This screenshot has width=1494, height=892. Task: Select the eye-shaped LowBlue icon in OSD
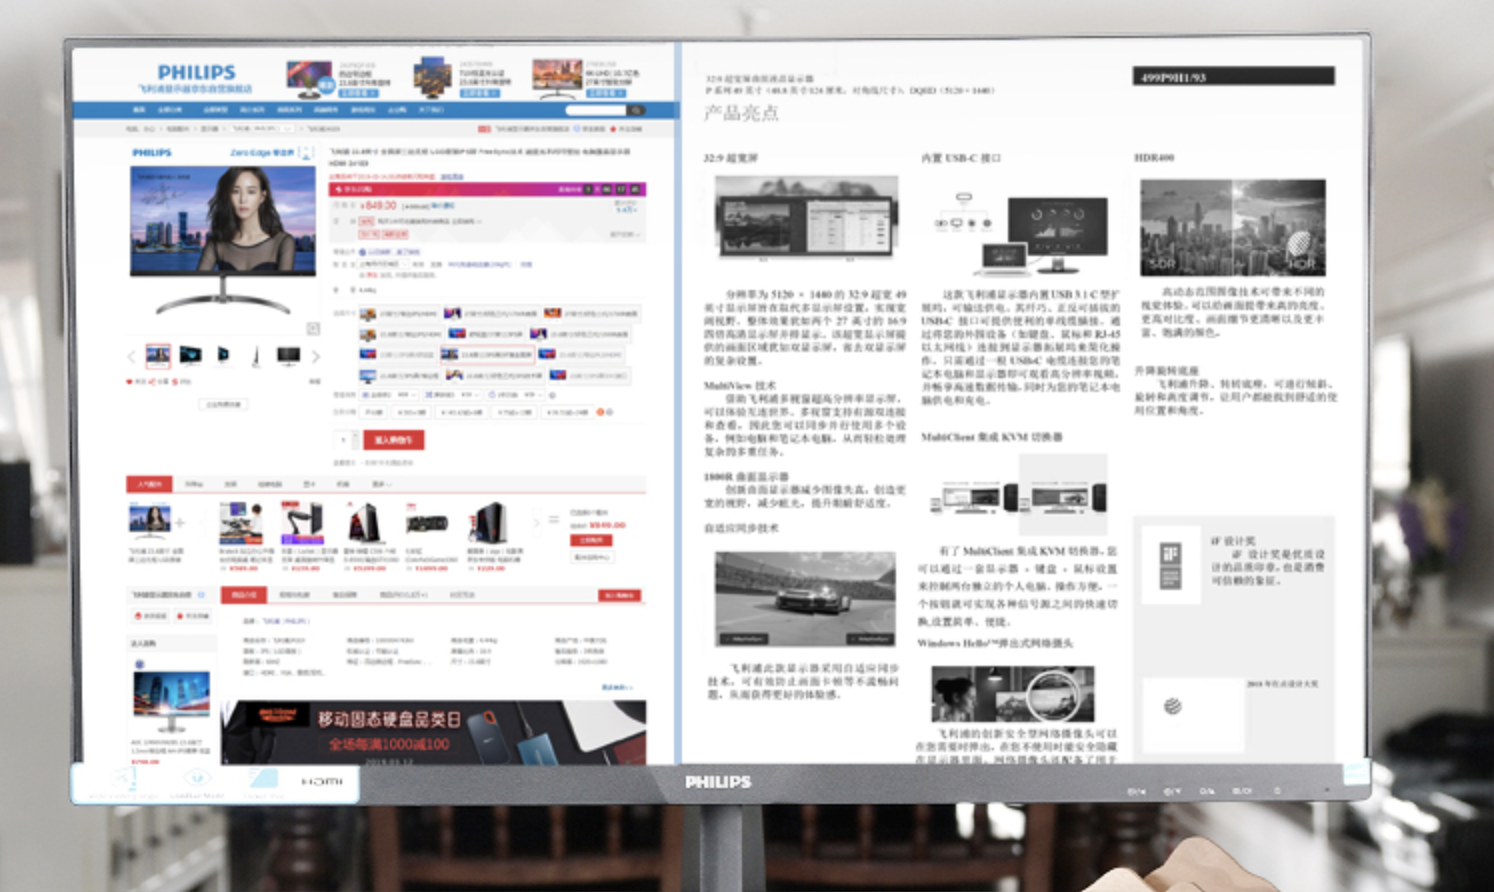click(197, 778)
